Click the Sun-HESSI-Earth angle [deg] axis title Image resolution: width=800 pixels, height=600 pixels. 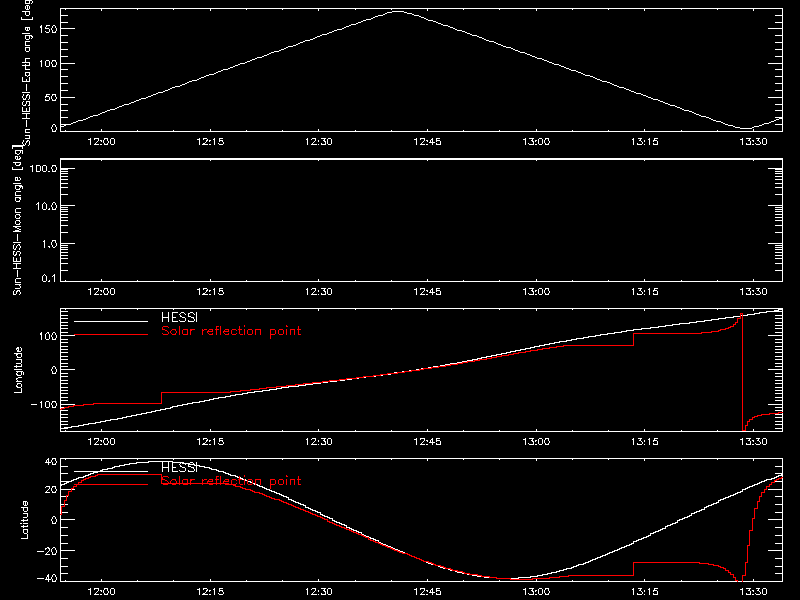point(27,73)
